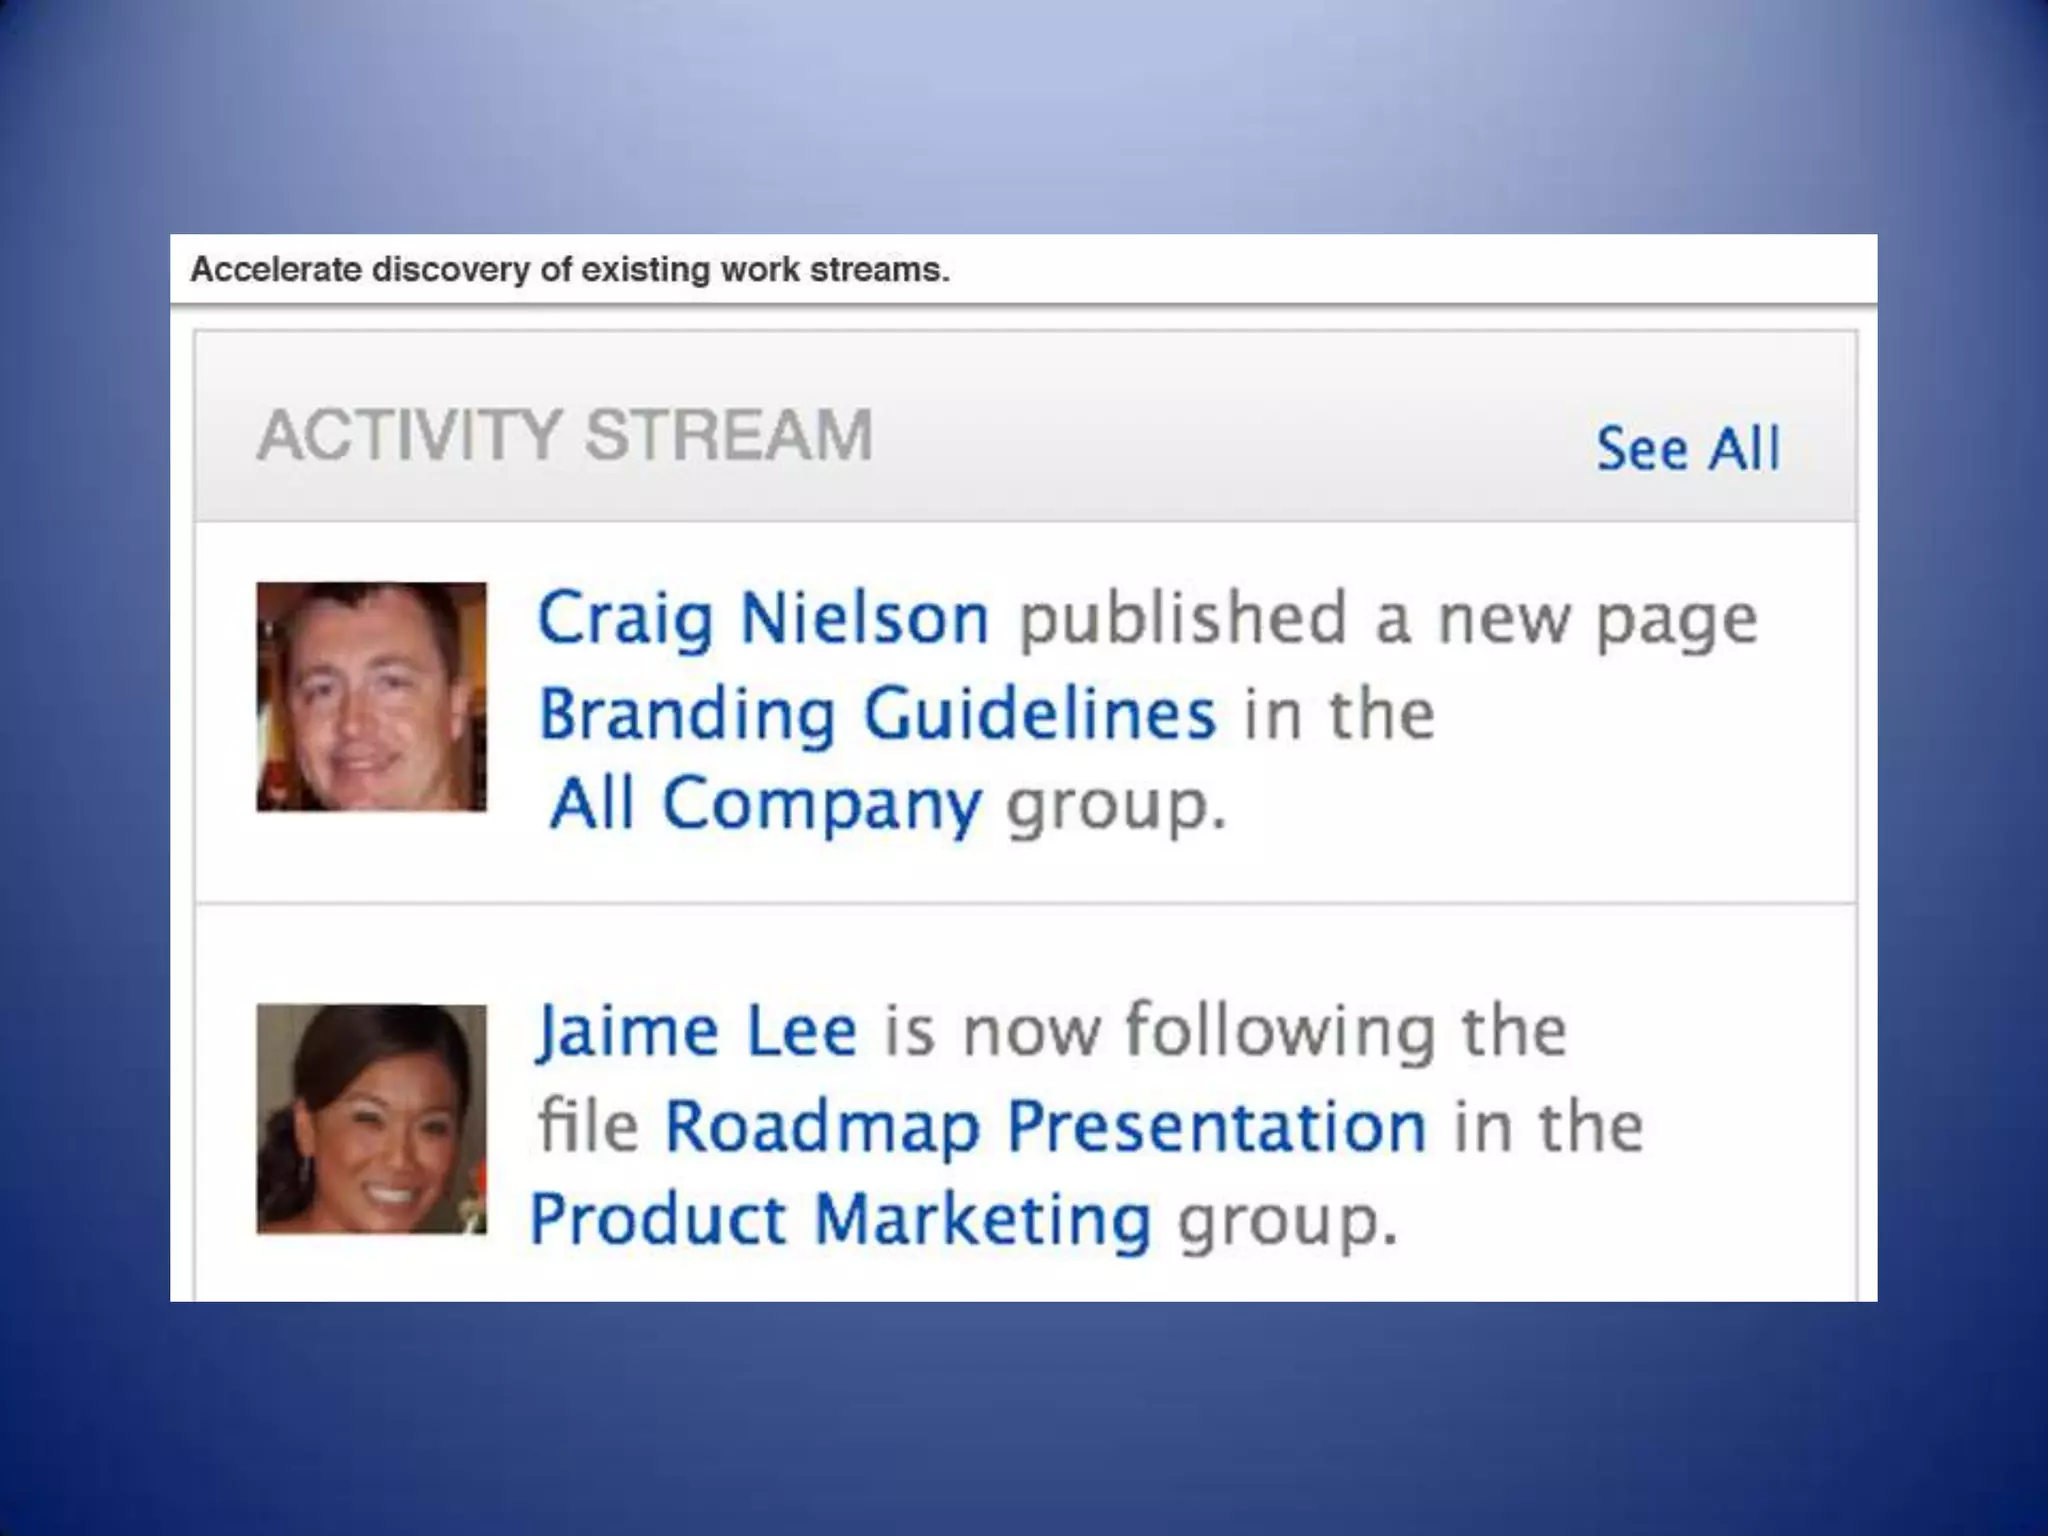Click 'in the' after Branding Guidelines

click(1338, 714)
